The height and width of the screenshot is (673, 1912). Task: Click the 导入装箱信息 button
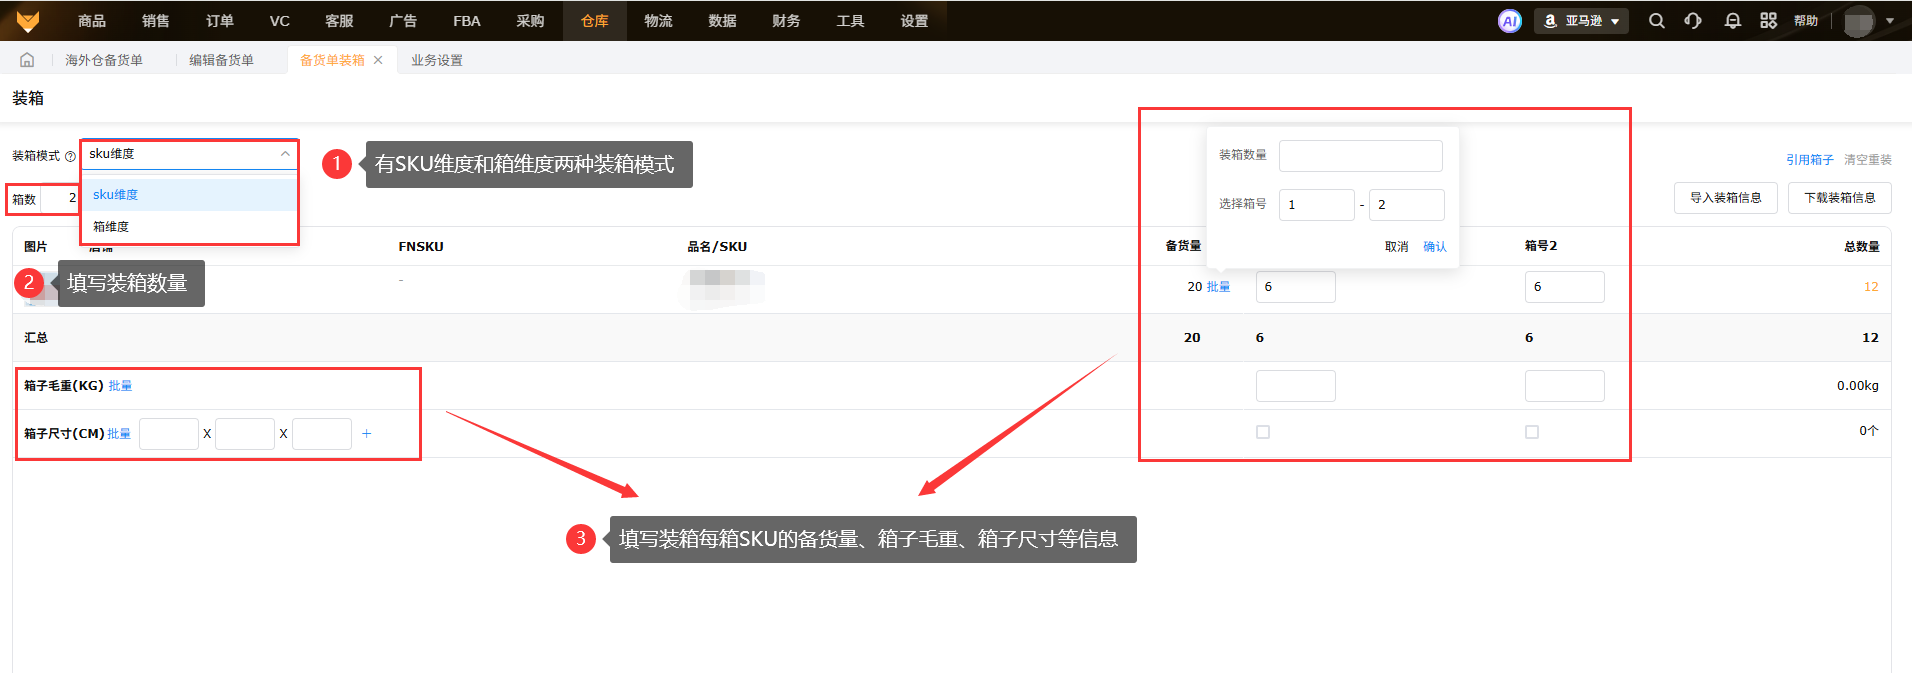pyautogui.click(x=1726, y=198)
